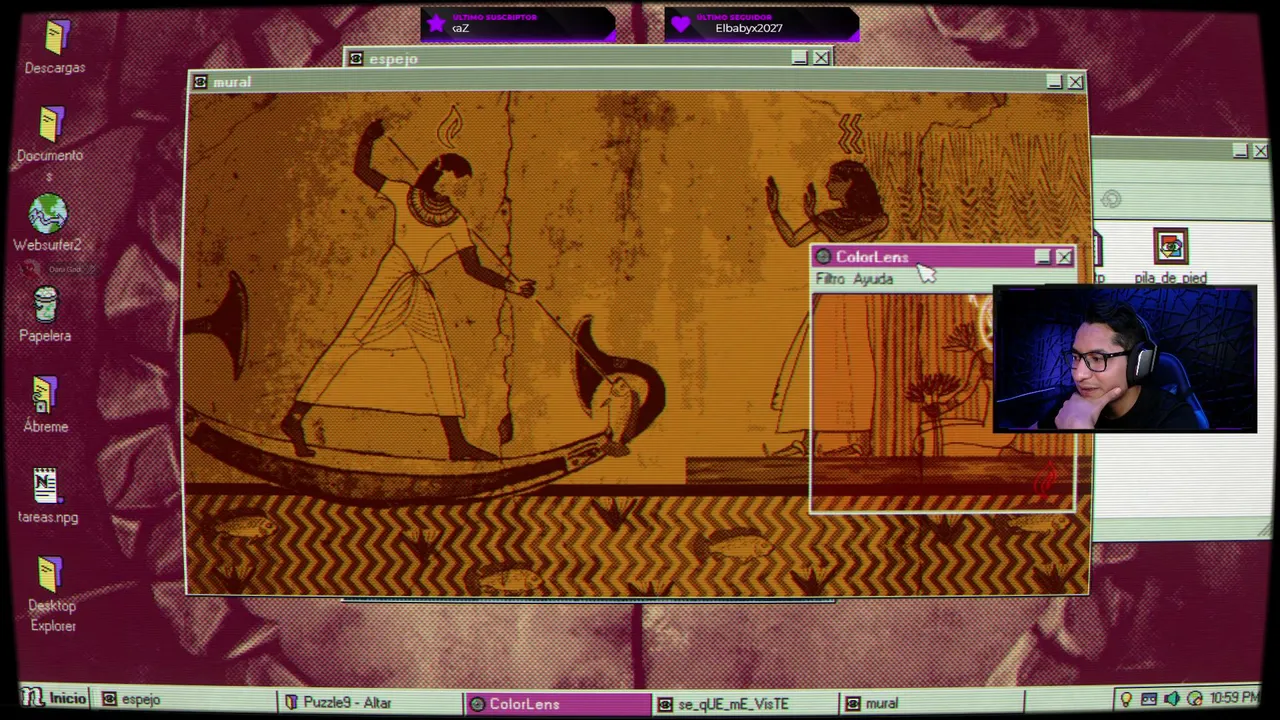Screen dimensions: 1280x720
Task: Open the tareas.npg file icon
Action: tap(47, 496)
